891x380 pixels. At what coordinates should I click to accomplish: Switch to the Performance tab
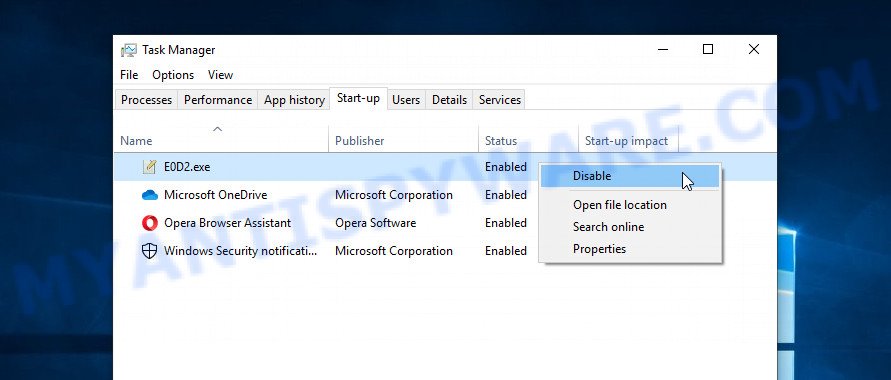pos(218,100)
